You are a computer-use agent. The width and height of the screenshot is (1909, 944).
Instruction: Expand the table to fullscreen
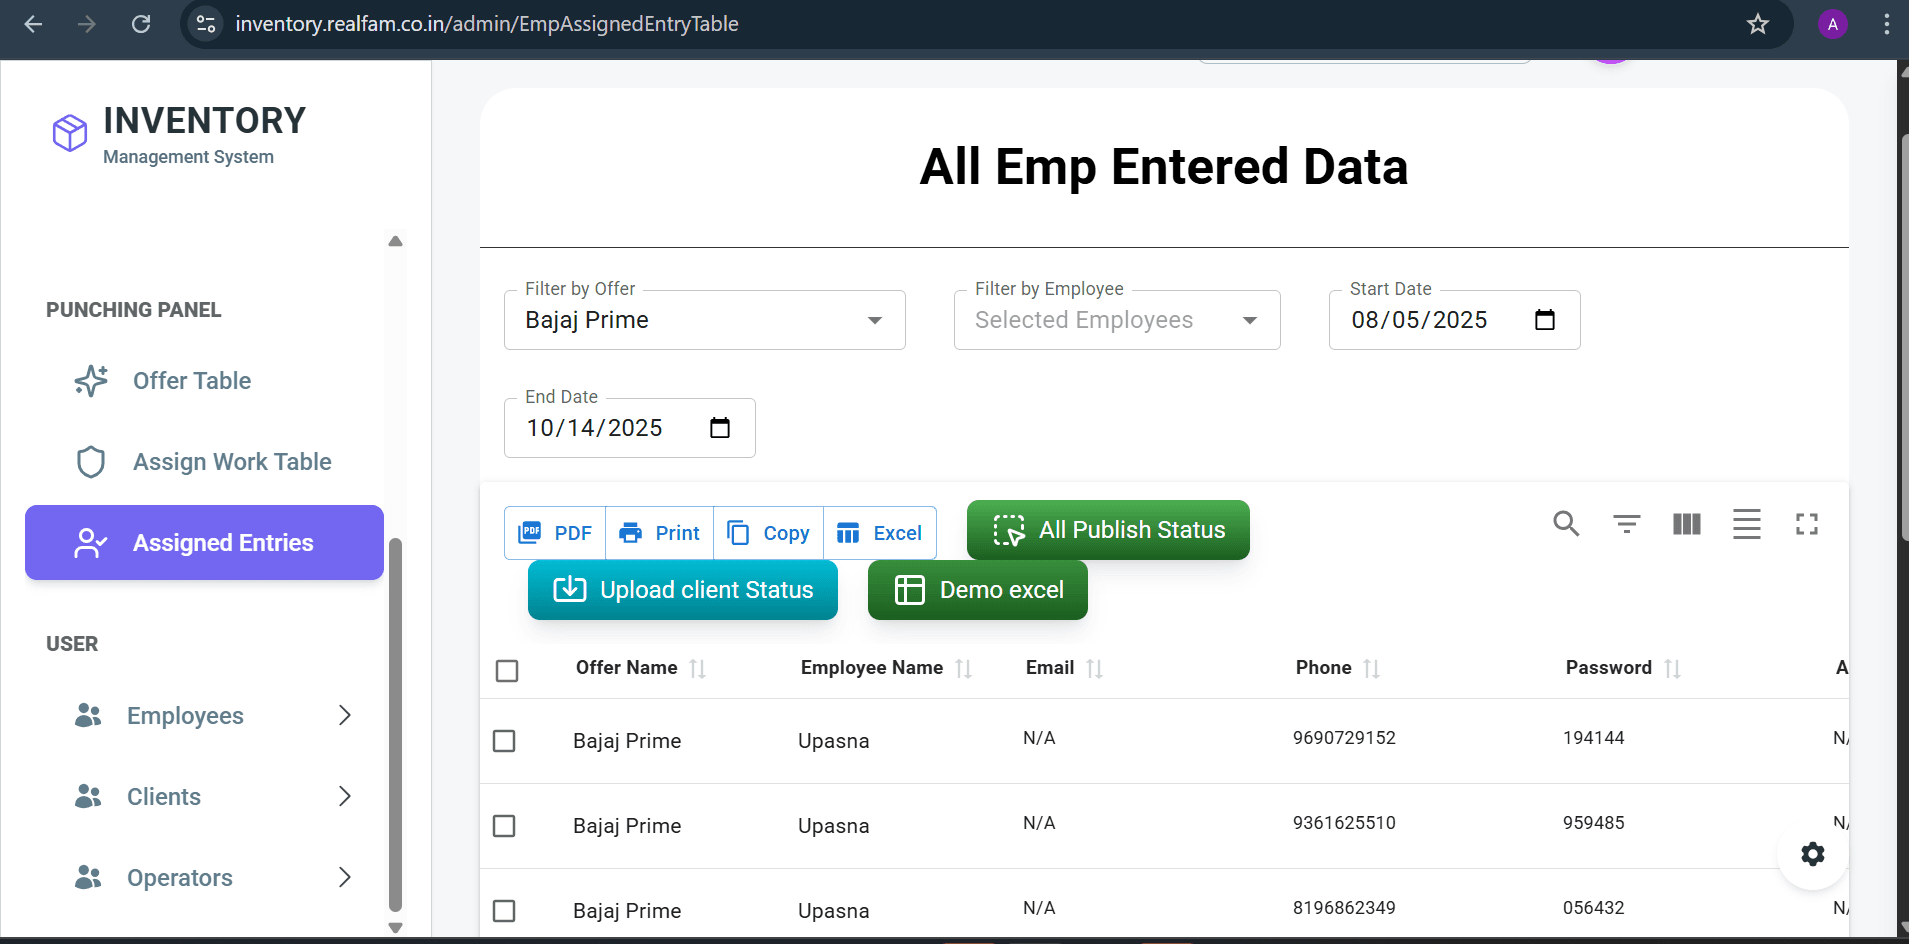point(1806,524)
